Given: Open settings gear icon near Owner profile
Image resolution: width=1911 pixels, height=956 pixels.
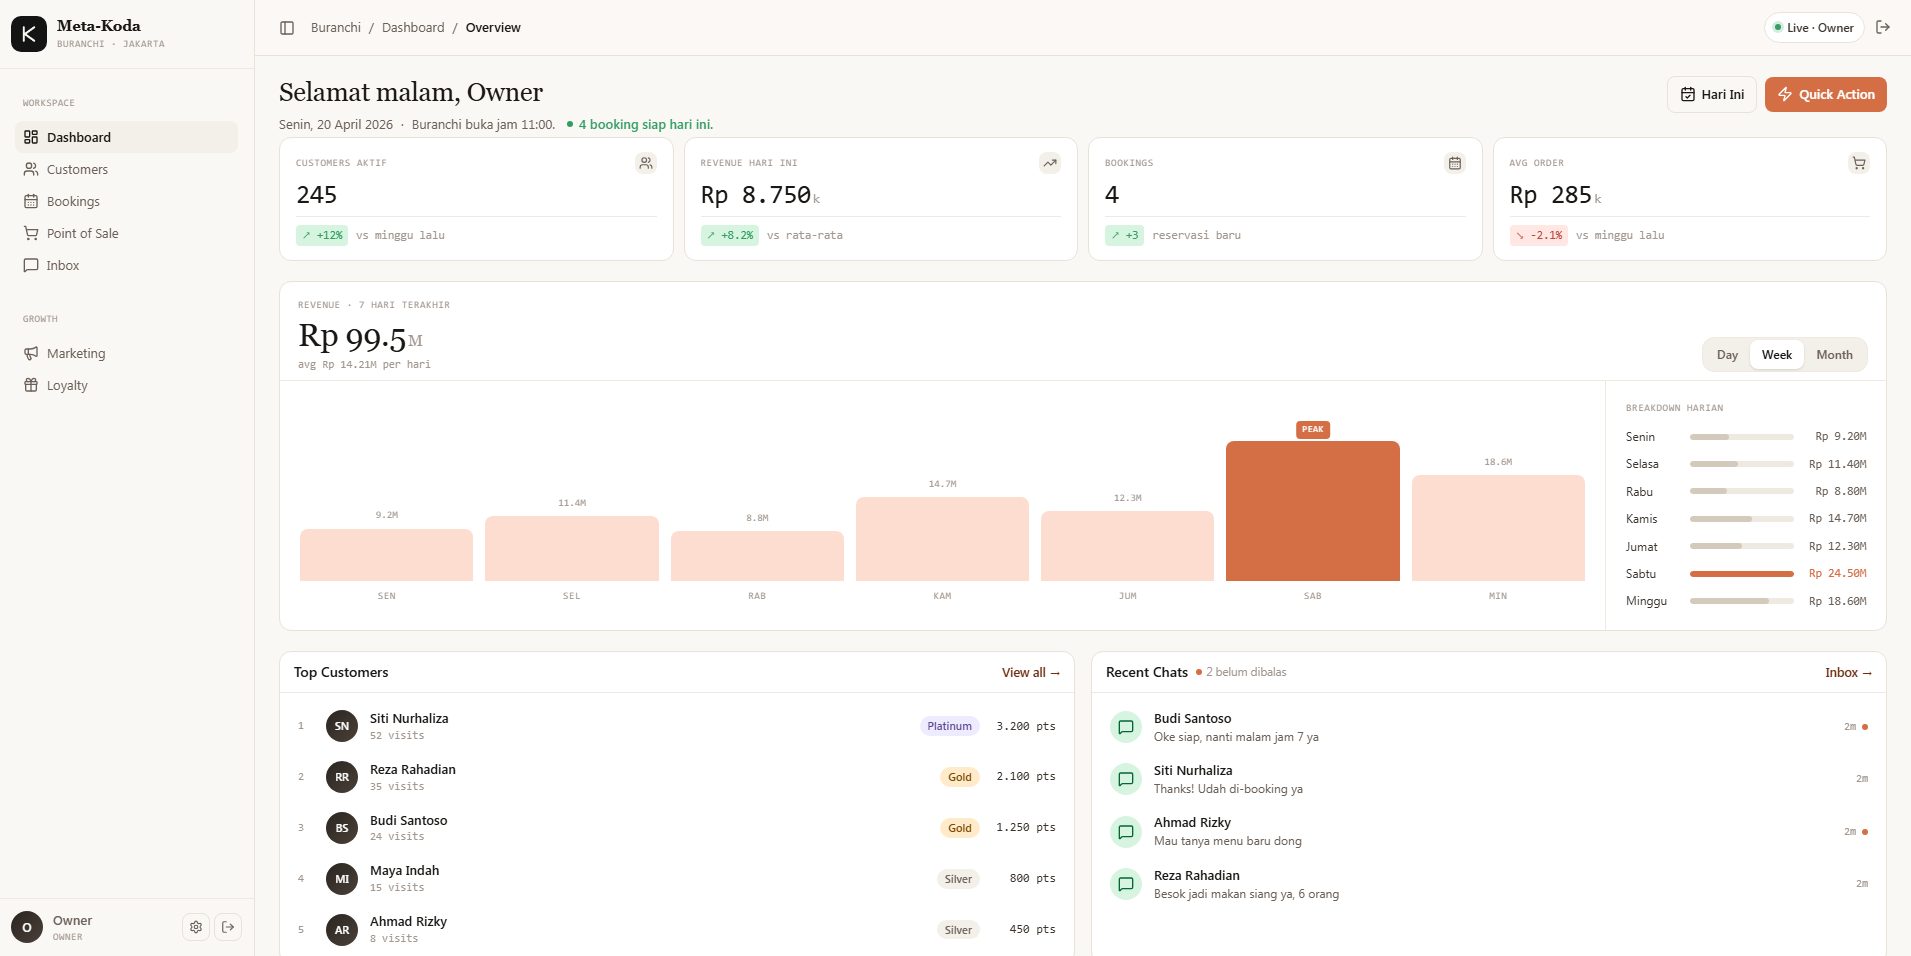Looking at the screenshot, I should coord(196,927).
